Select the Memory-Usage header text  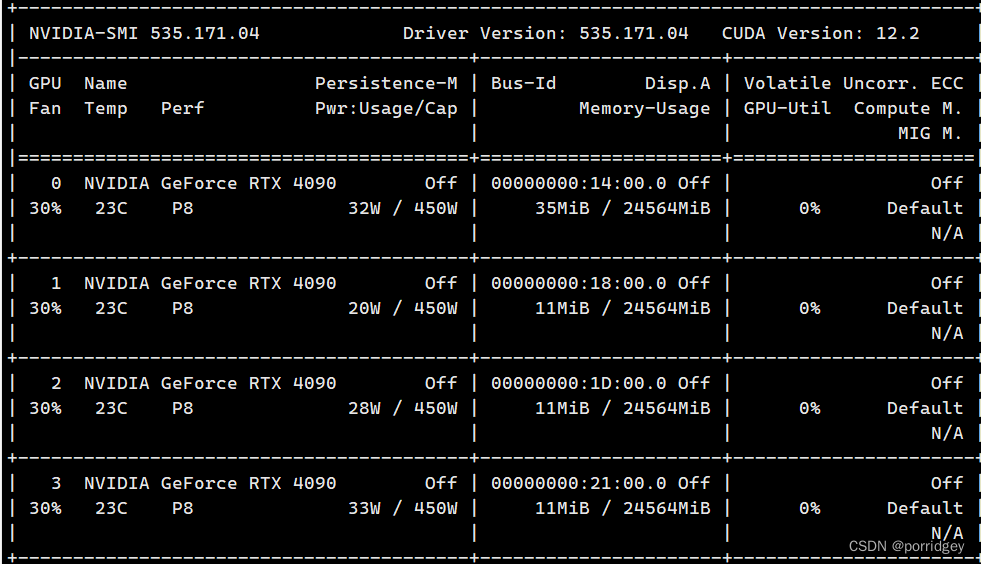(644, 109)
